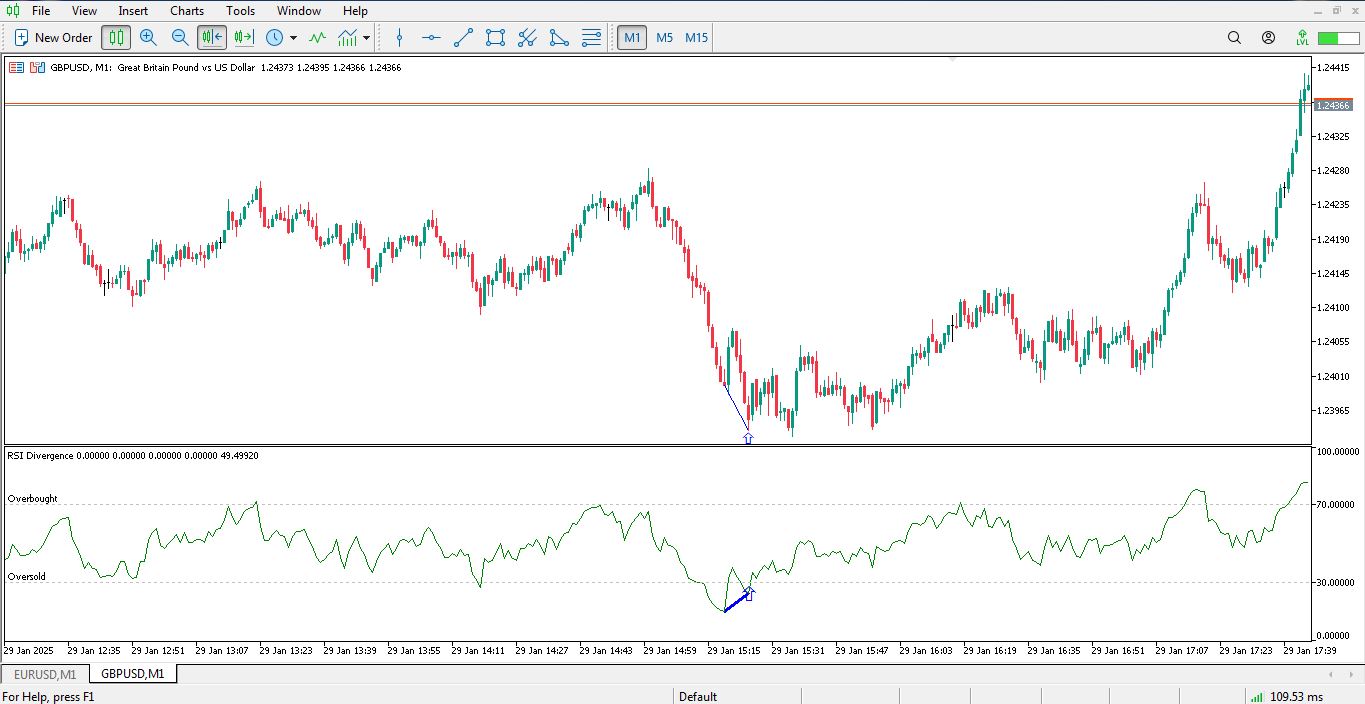Toggle chart shift from right border
This screenshot has width=1365, height=704.
[244, 38]
